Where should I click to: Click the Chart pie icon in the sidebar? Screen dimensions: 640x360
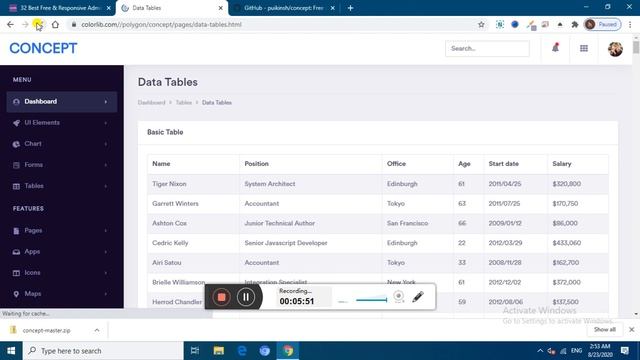(16, 144)
